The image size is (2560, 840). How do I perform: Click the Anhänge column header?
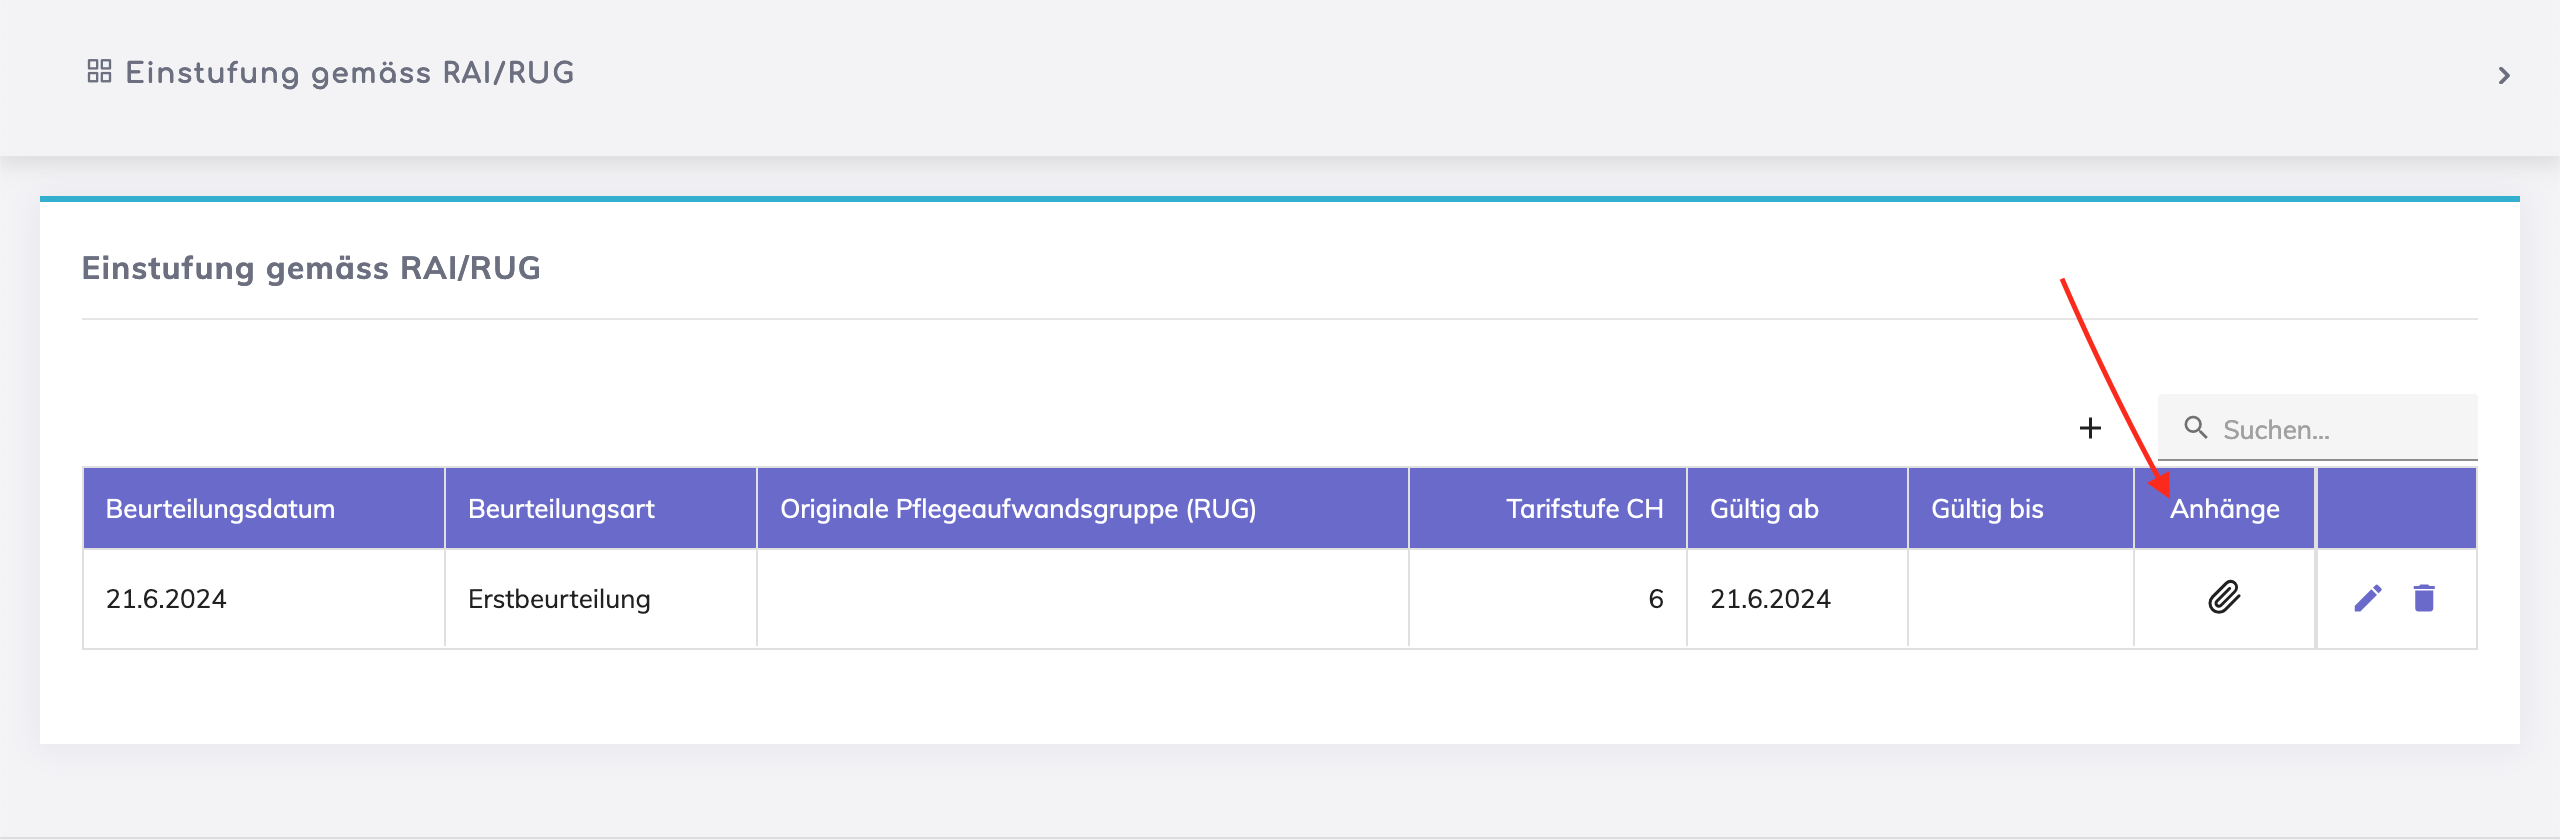point(2225,509)
